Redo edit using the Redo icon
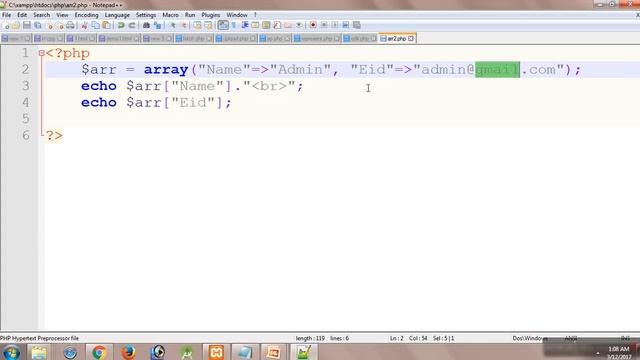Viewport: 640px width, 360px height. coord(132,25)
